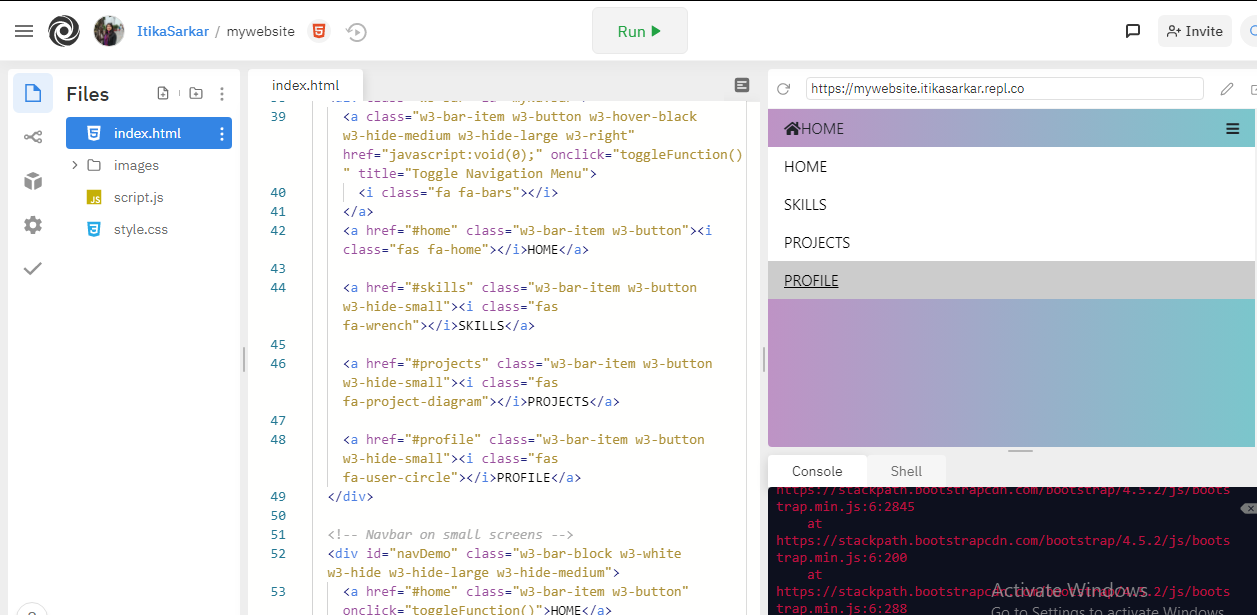Click the navDemo div code line
Screen dimensions: 1257x615
tap(504, 563)
